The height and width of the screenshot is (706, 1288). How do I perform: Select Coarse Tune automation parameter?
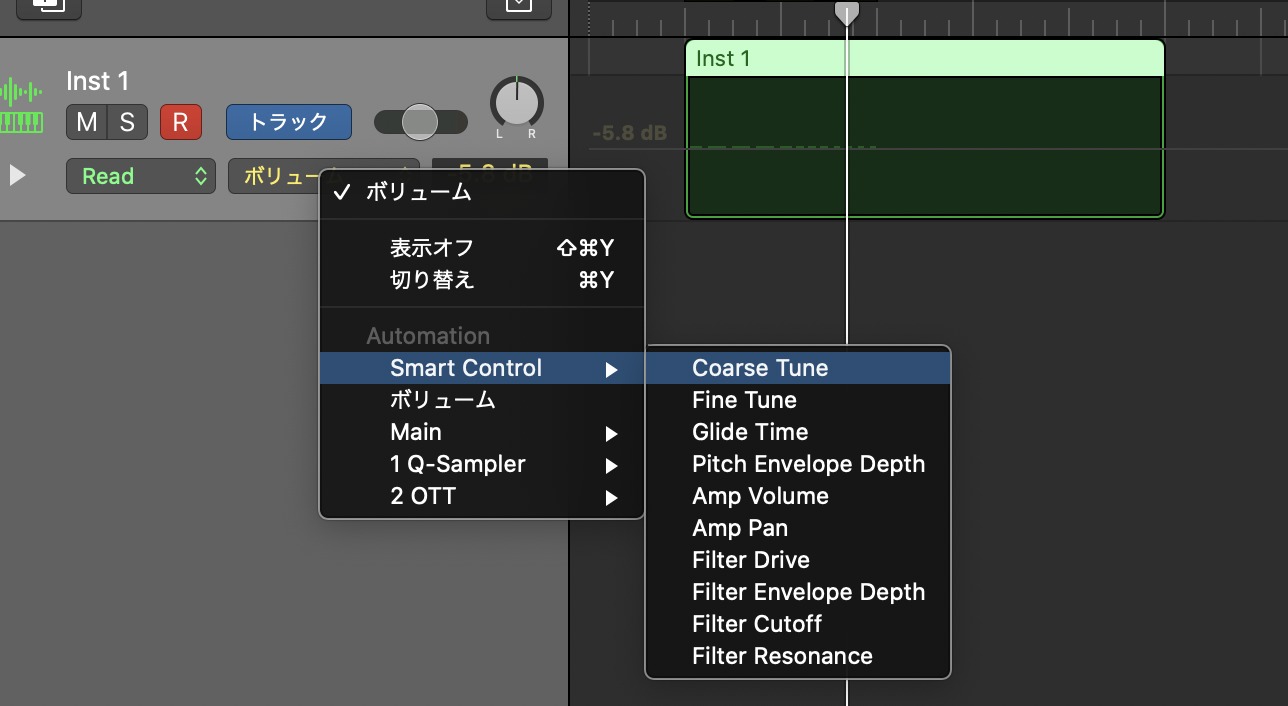point(760,368)
